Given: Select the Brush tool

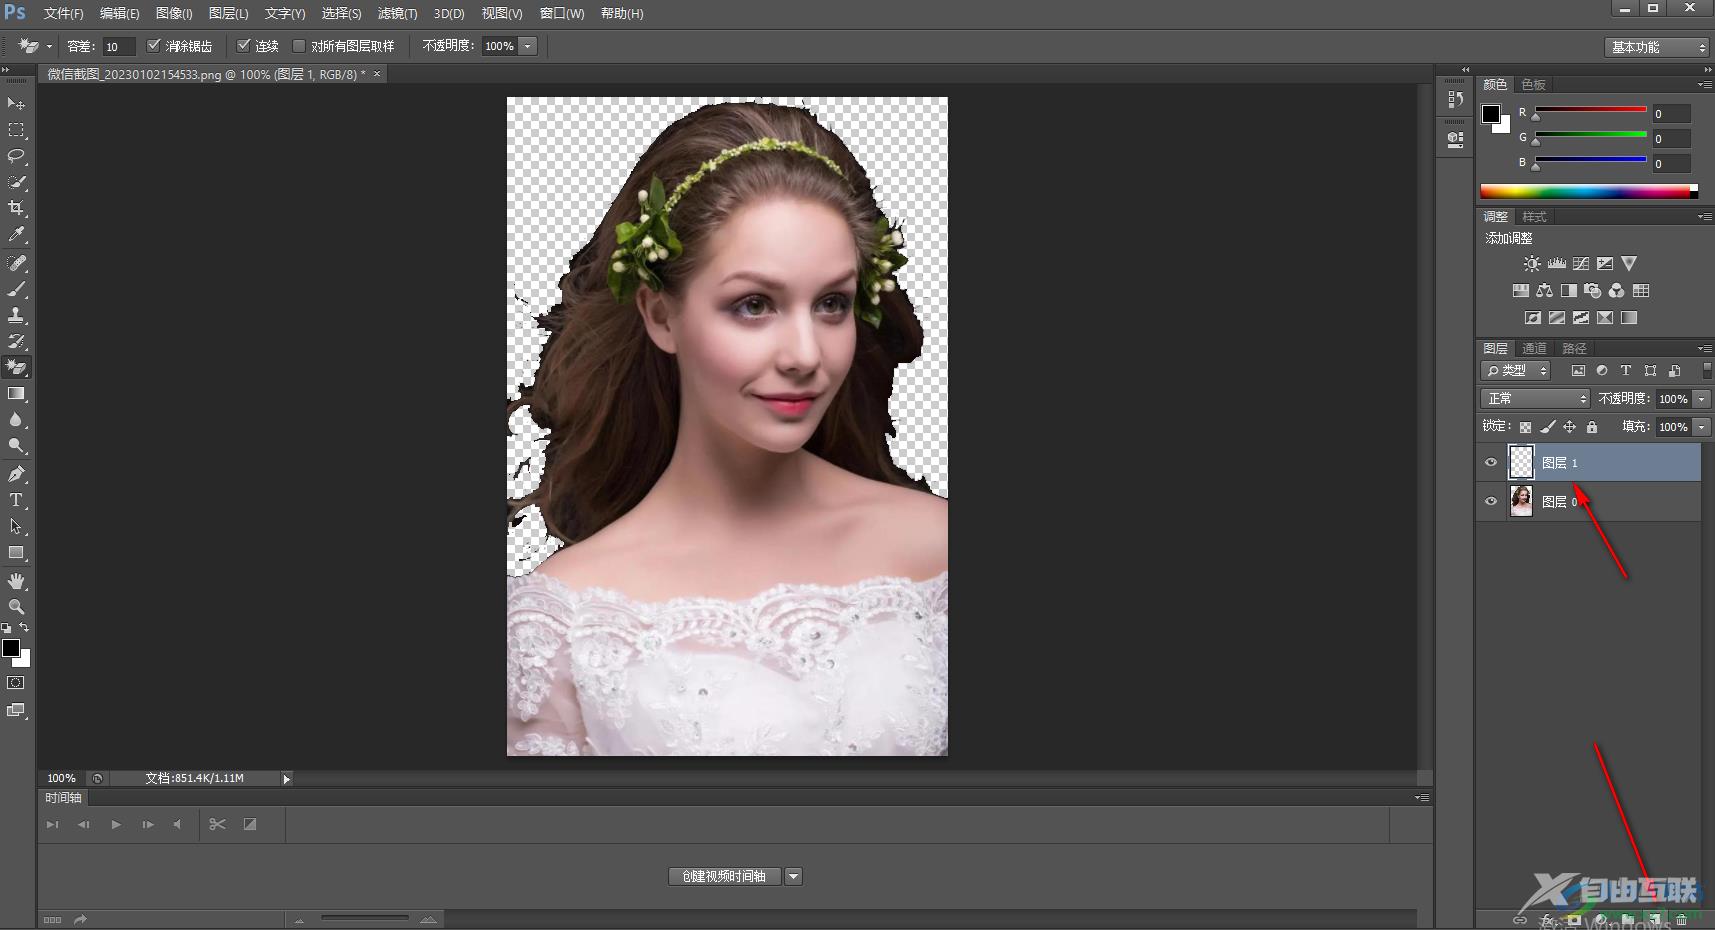Looking at the screenshot, I should 16,289.
